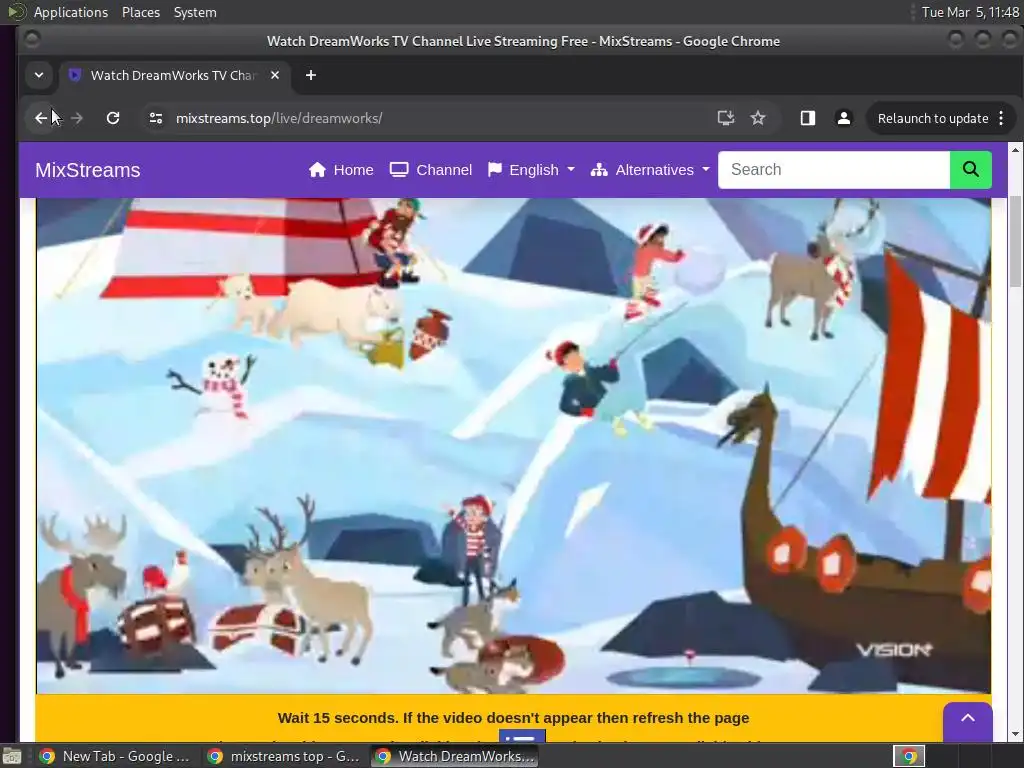Click the sitemap icon beside Alternatives
This screenshot has height=768, width=1024.
[x=599, y=170]
